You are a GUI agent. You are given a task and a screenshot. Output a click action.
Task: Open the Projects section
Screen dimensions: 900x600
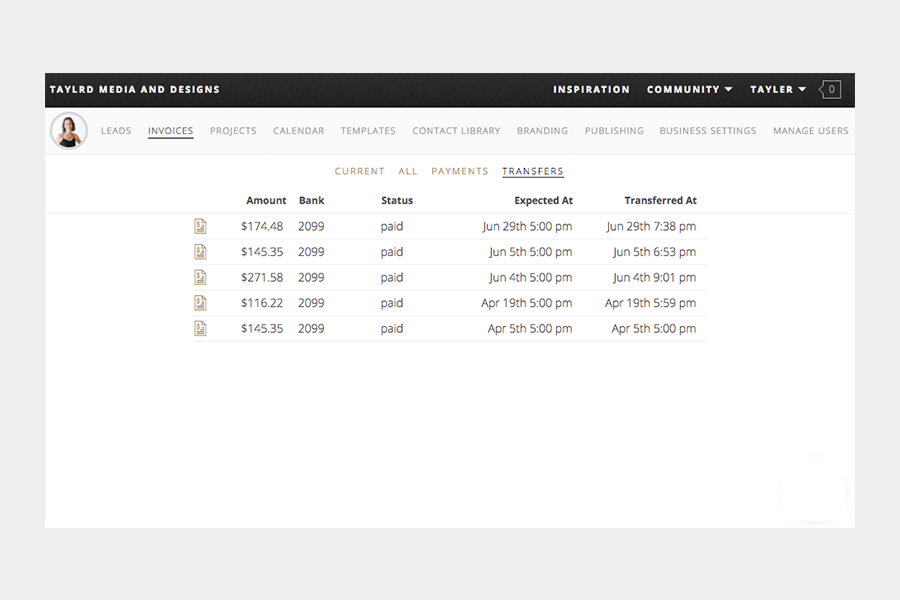(233, 131)
